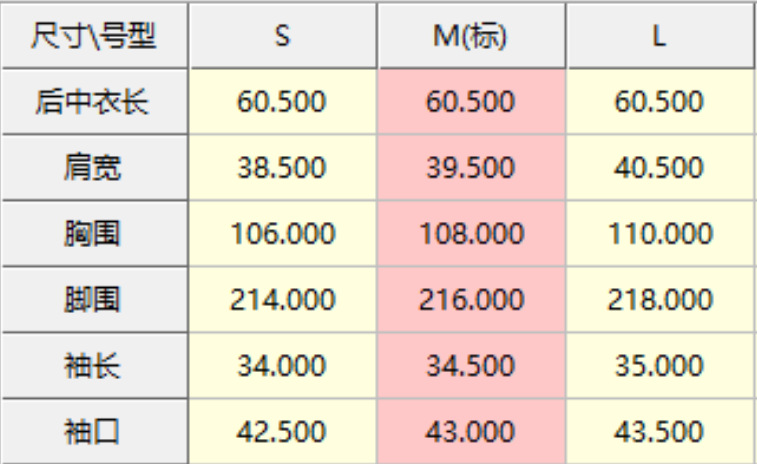Select the 35.000 sleeve length cell
Image resolution: width=757 pixels, height=464 pixels.
coord(660,366)
